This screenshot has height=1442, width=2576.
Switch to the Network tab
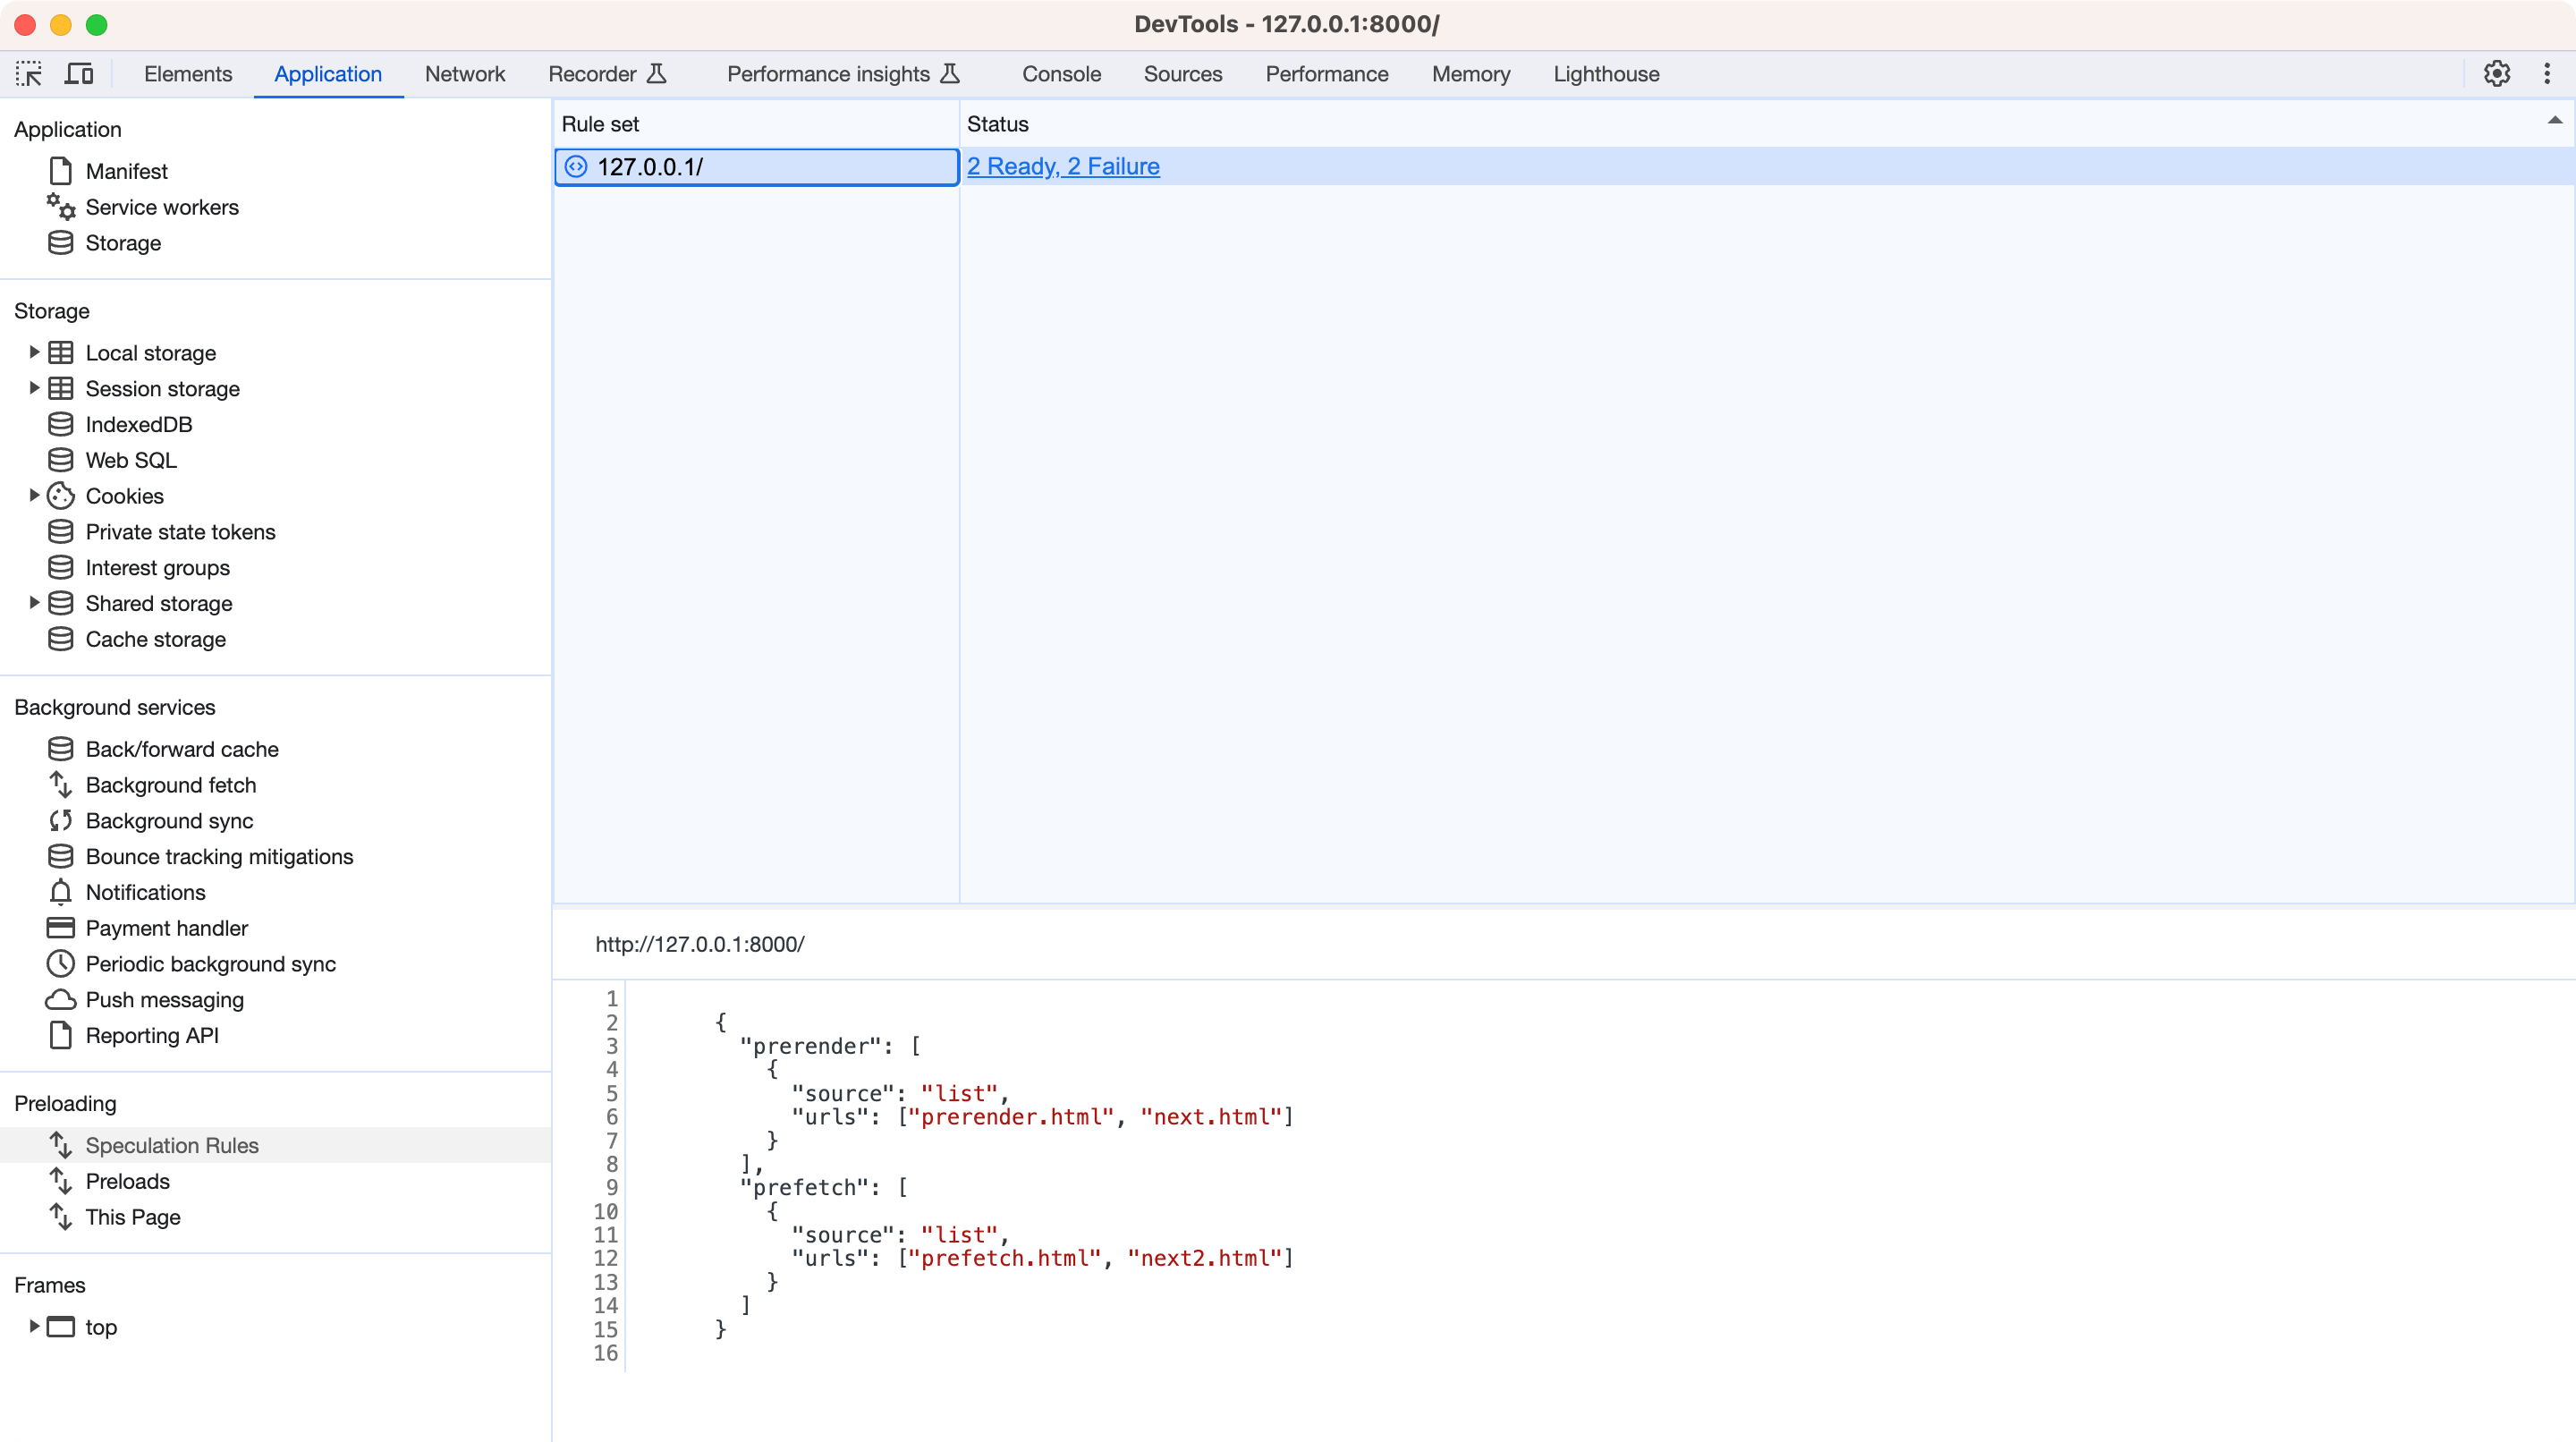[x=464, y=74]
